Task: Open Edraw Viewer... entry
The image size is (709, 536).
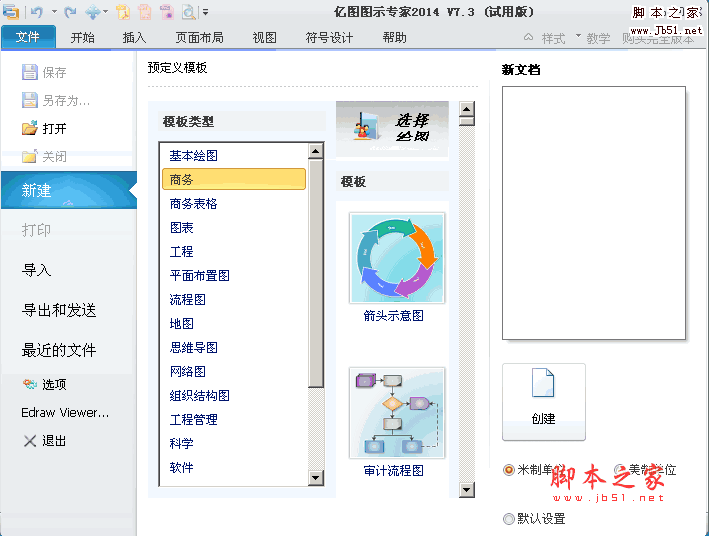Action: (x=65, y=413)
